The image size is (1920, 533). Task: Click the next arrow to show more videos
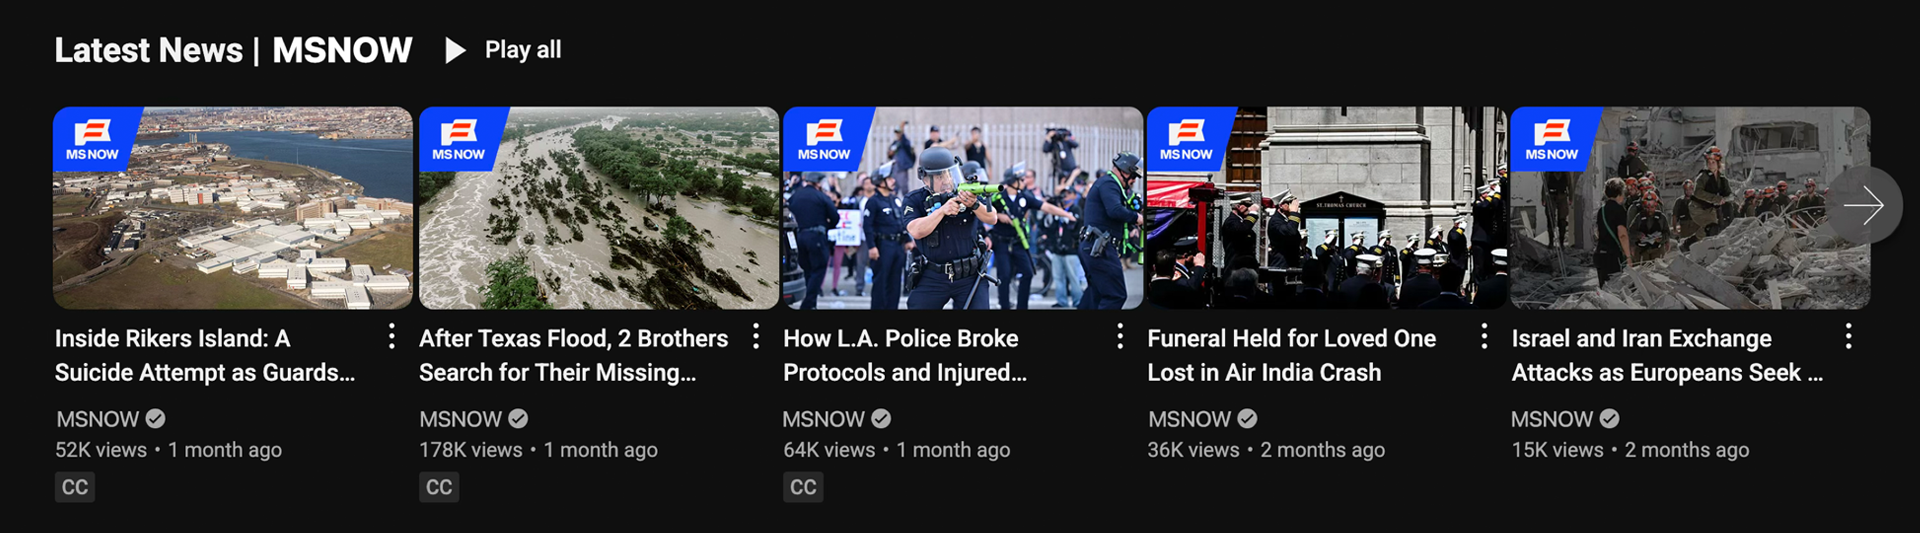[x=1863, y=205]
